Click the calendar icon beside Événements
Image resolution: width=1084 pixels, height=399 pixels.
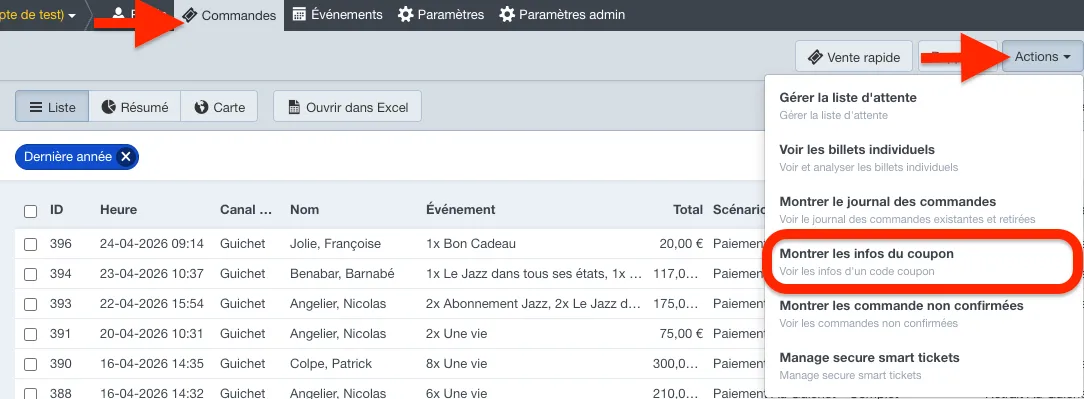click(x=299, y=15)
